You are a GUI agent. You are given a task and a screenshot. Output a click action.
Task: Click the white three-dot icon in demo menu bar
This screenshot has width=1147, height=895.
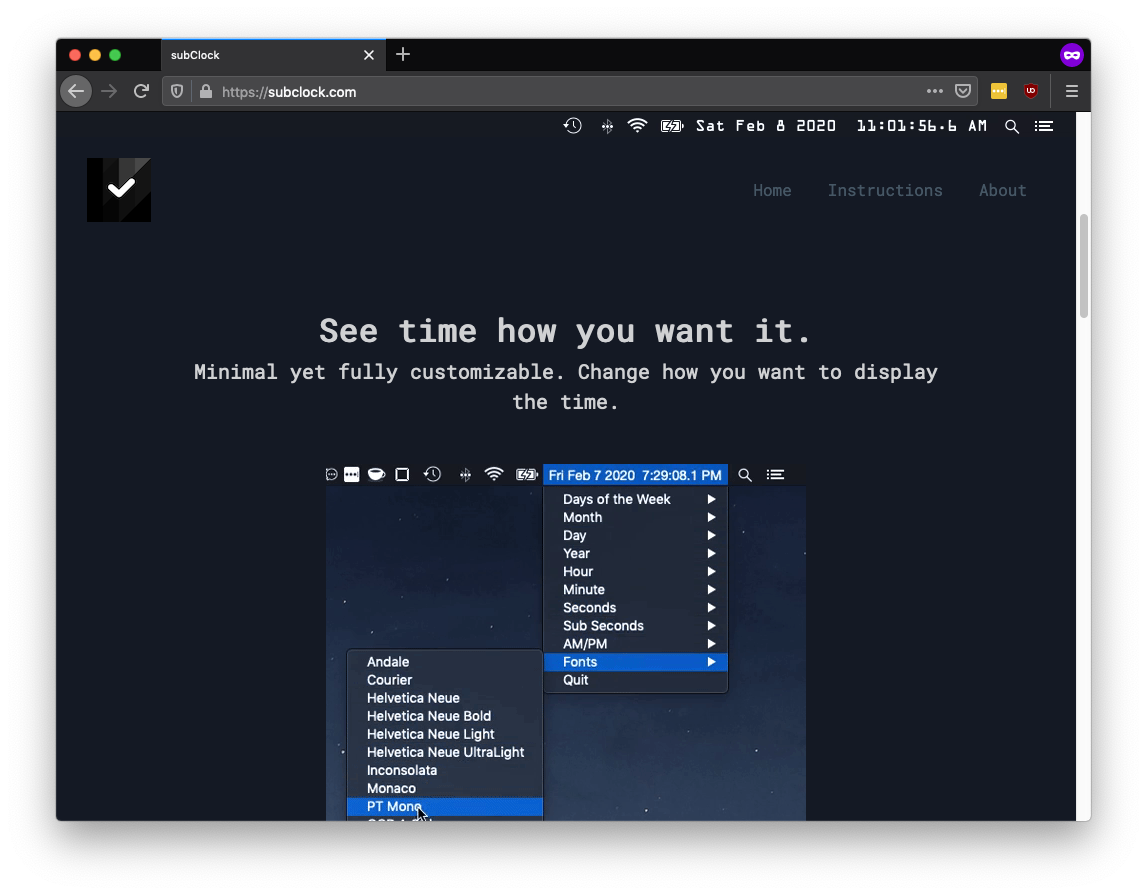point(352,475)
